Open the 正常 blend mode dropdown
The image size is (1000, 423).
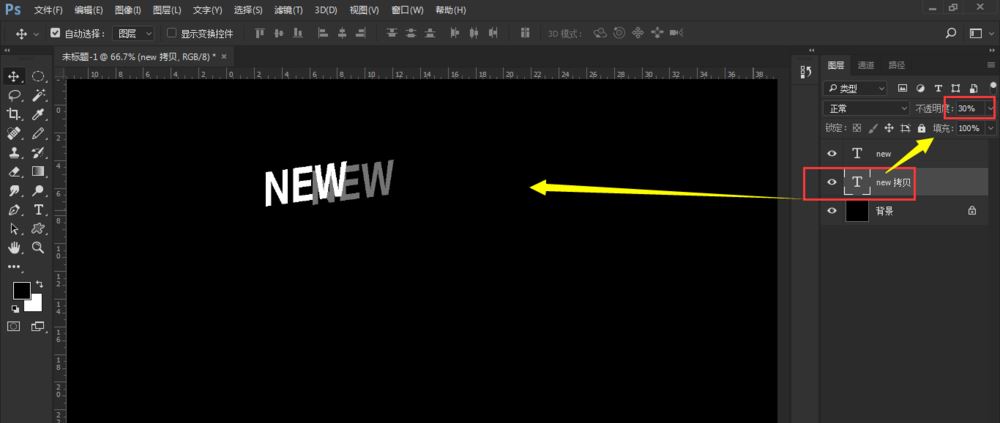pos(866,108)
